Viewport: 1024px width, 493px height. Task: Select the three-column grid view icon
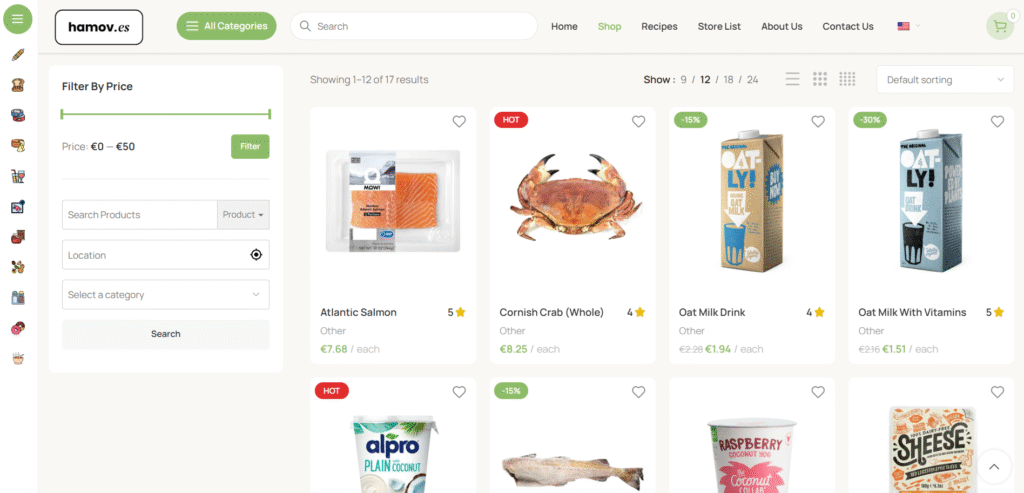[820, 79]
